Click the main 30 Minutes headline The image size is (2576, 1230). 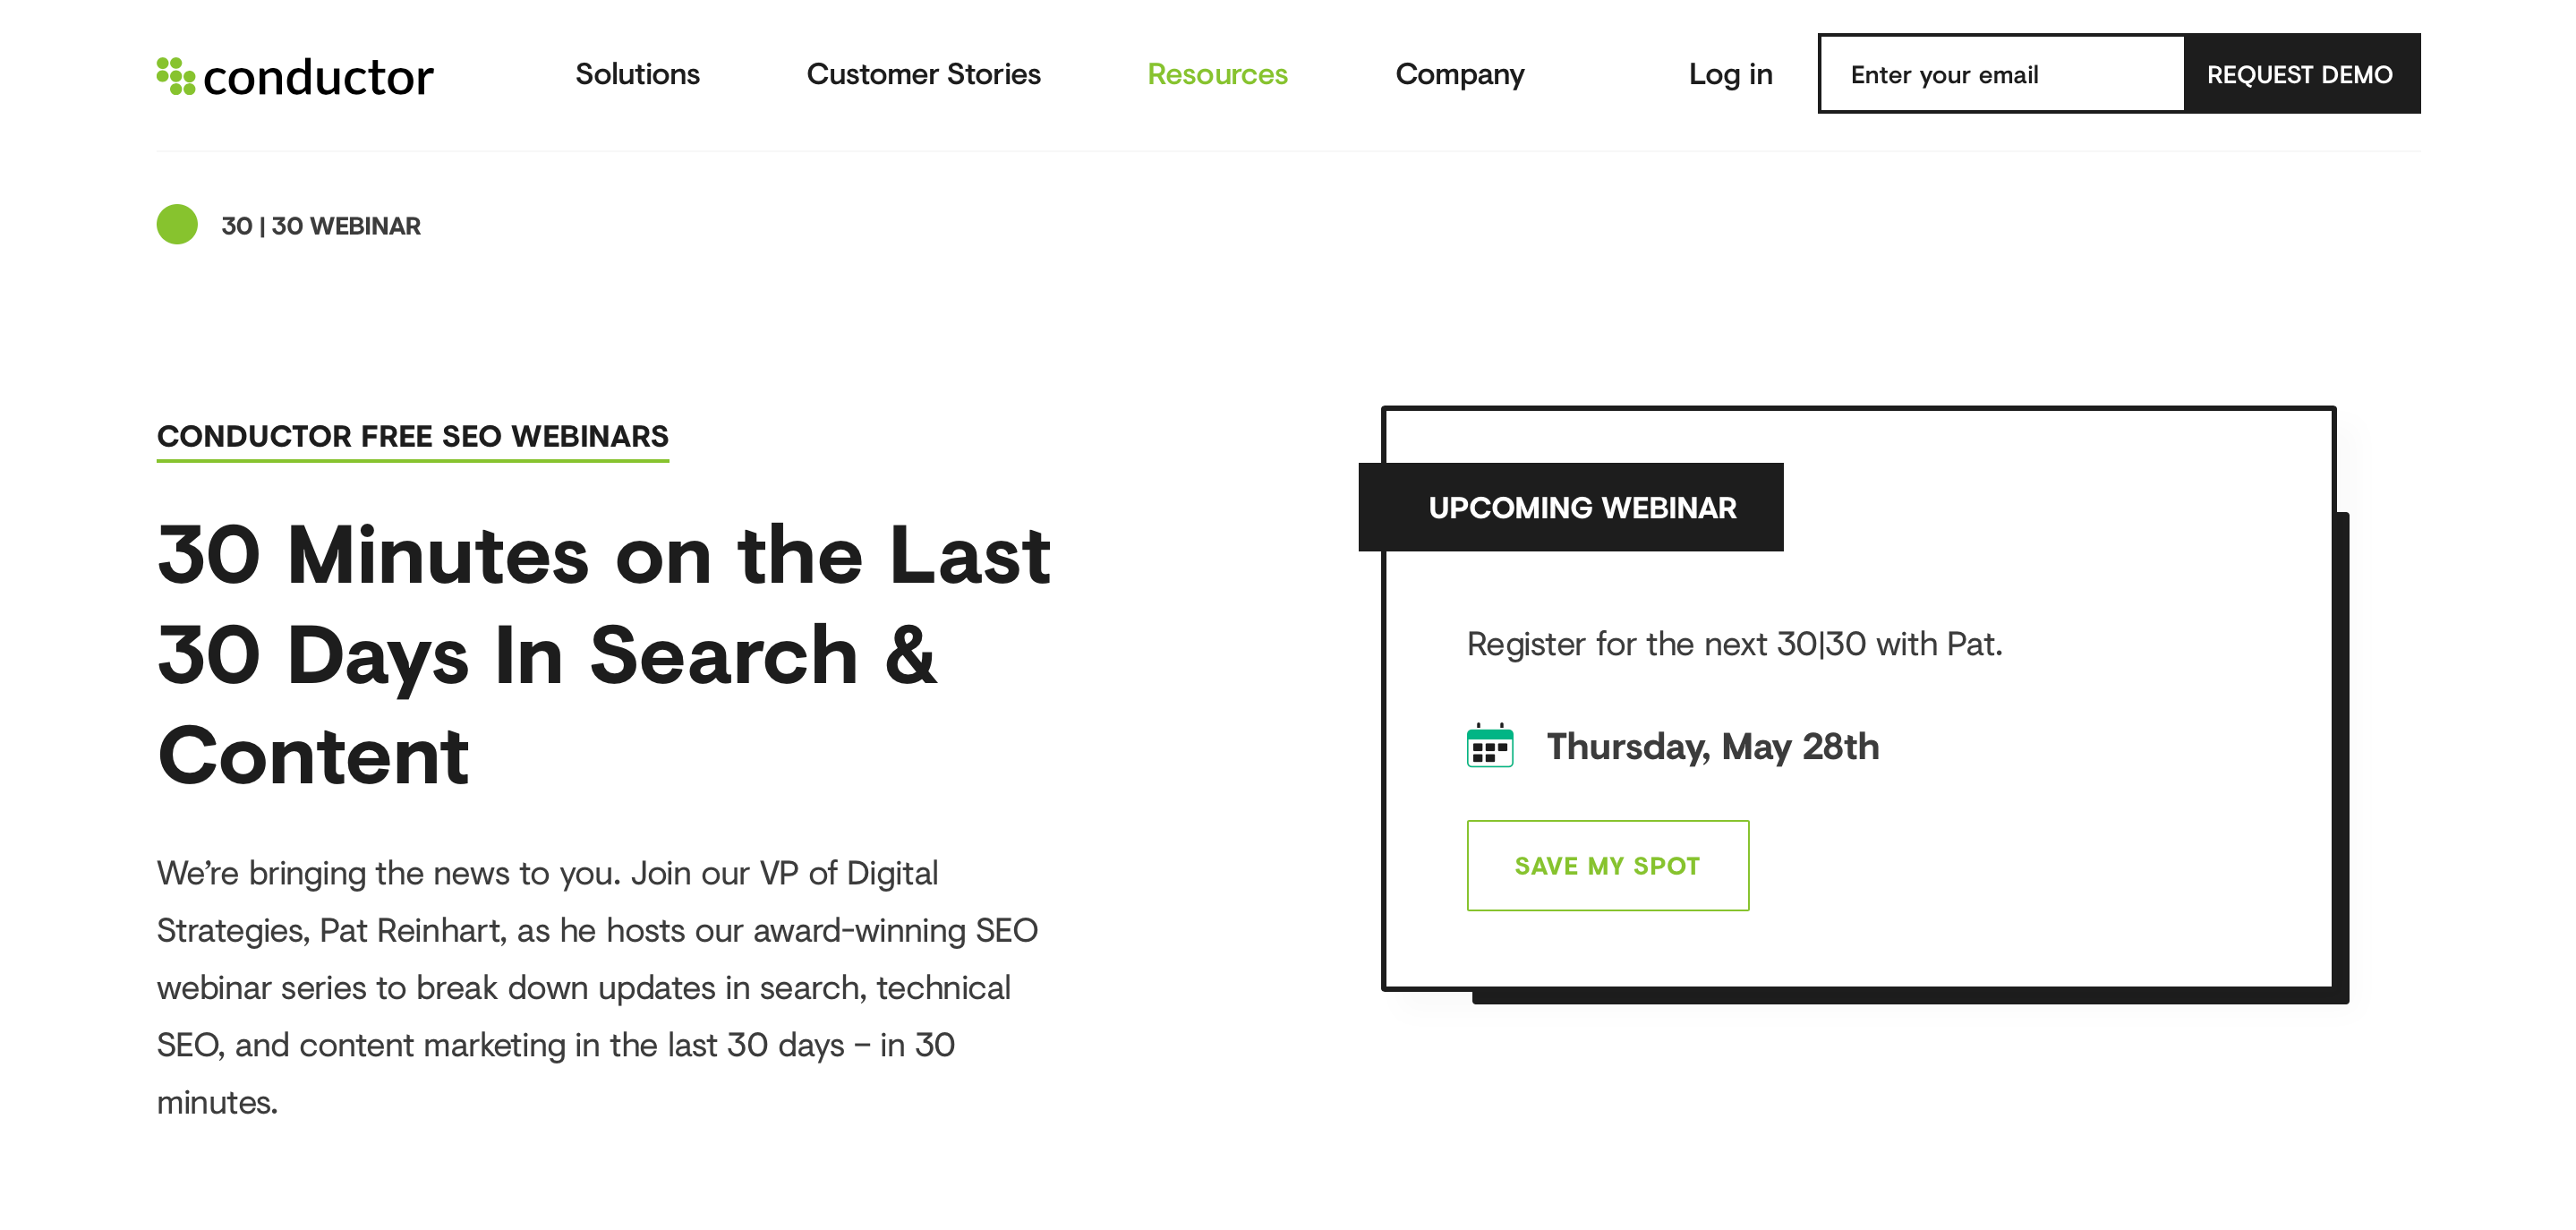(x=603, y=655)
